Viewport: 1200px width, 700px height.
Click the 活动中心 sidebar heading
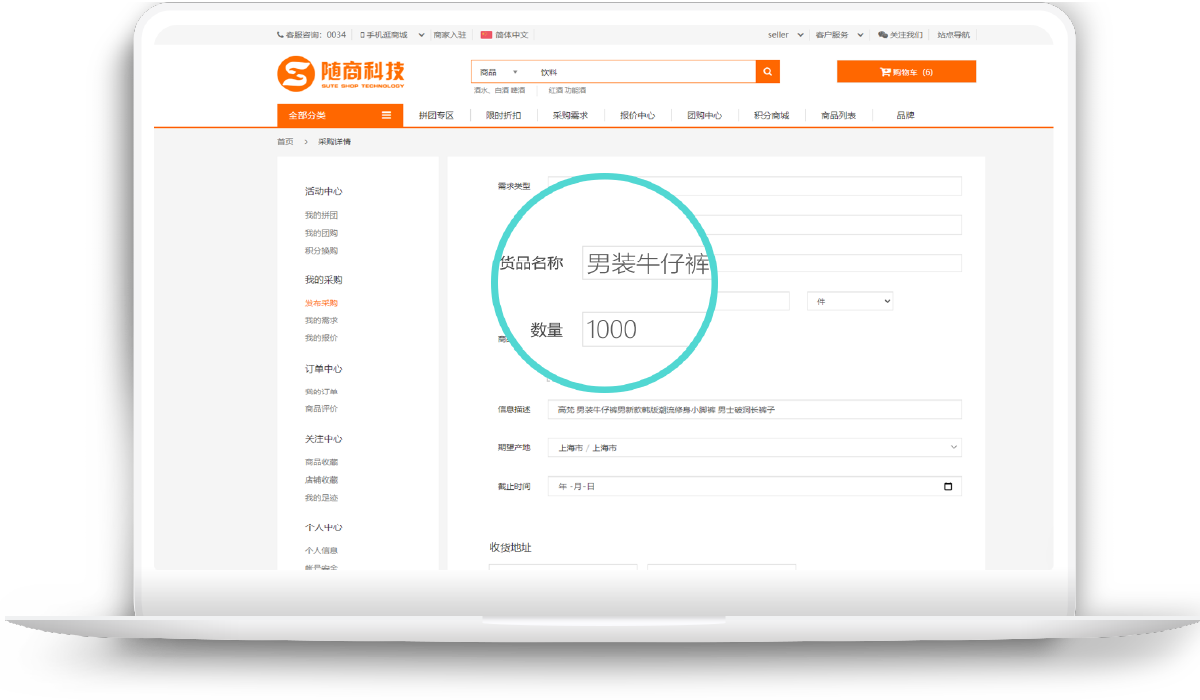(x=323, y=191)
